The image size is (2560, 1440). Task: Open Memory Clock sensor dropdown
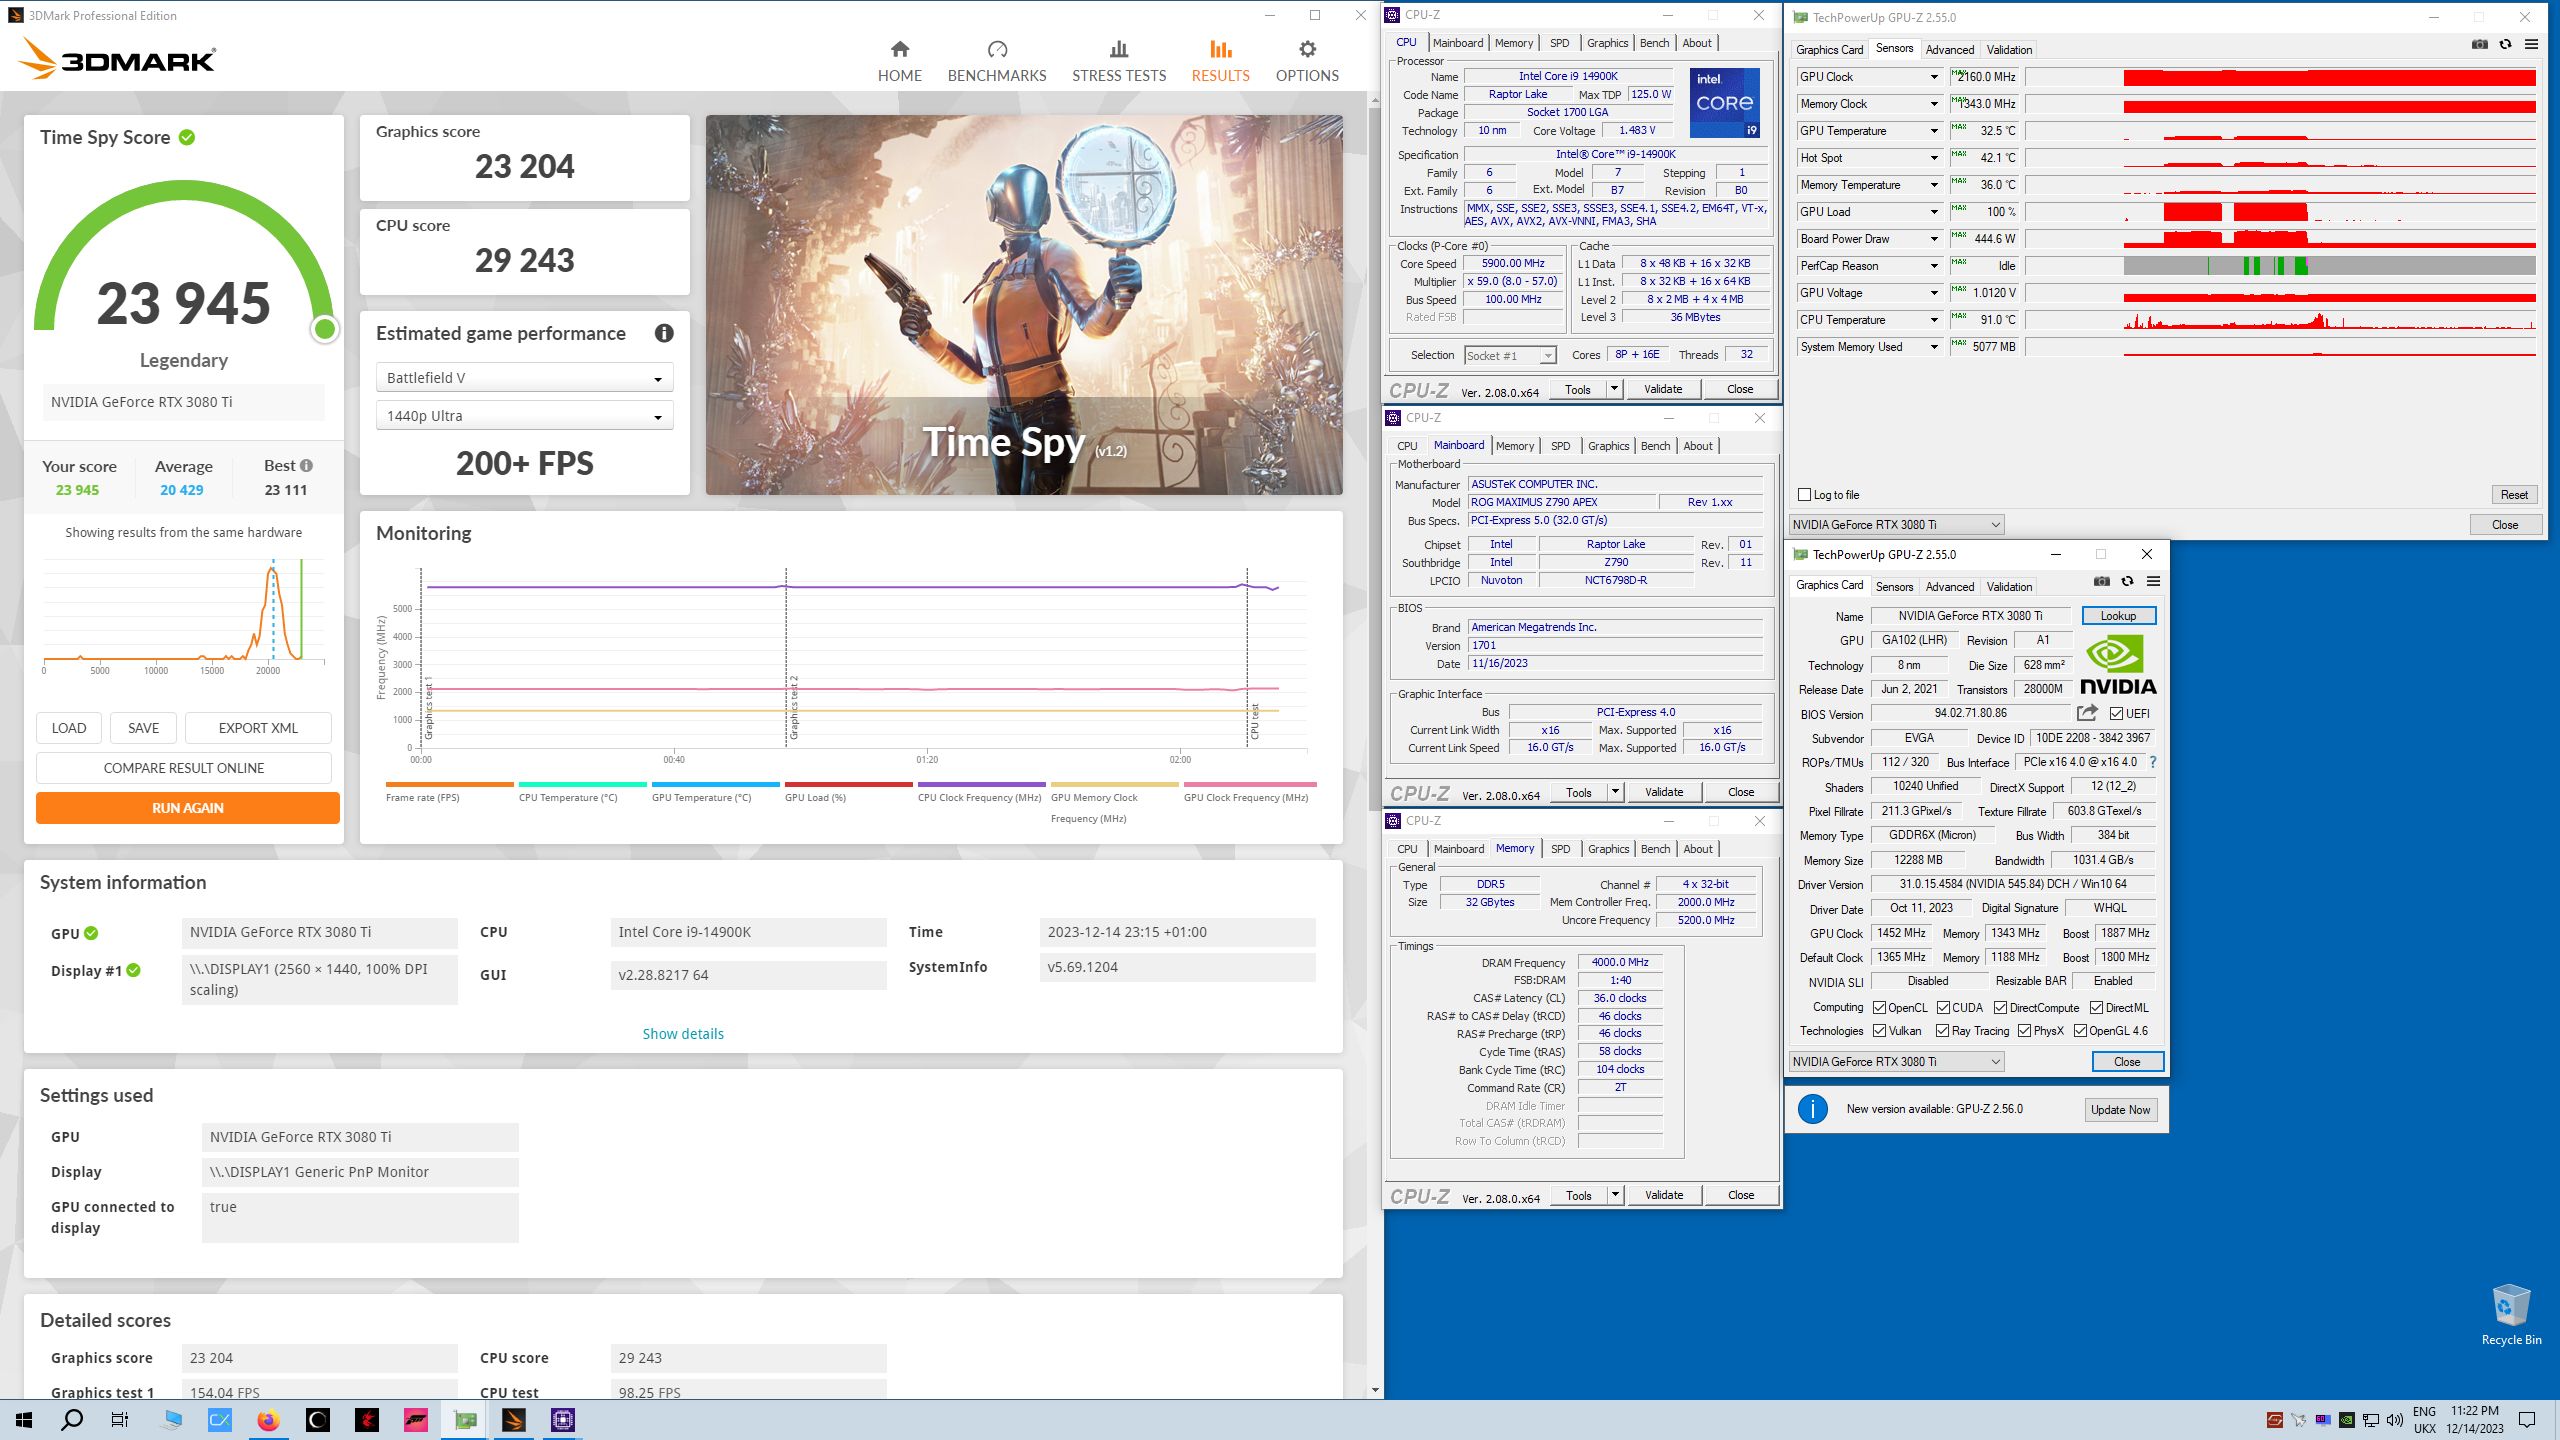(1934, 104)
